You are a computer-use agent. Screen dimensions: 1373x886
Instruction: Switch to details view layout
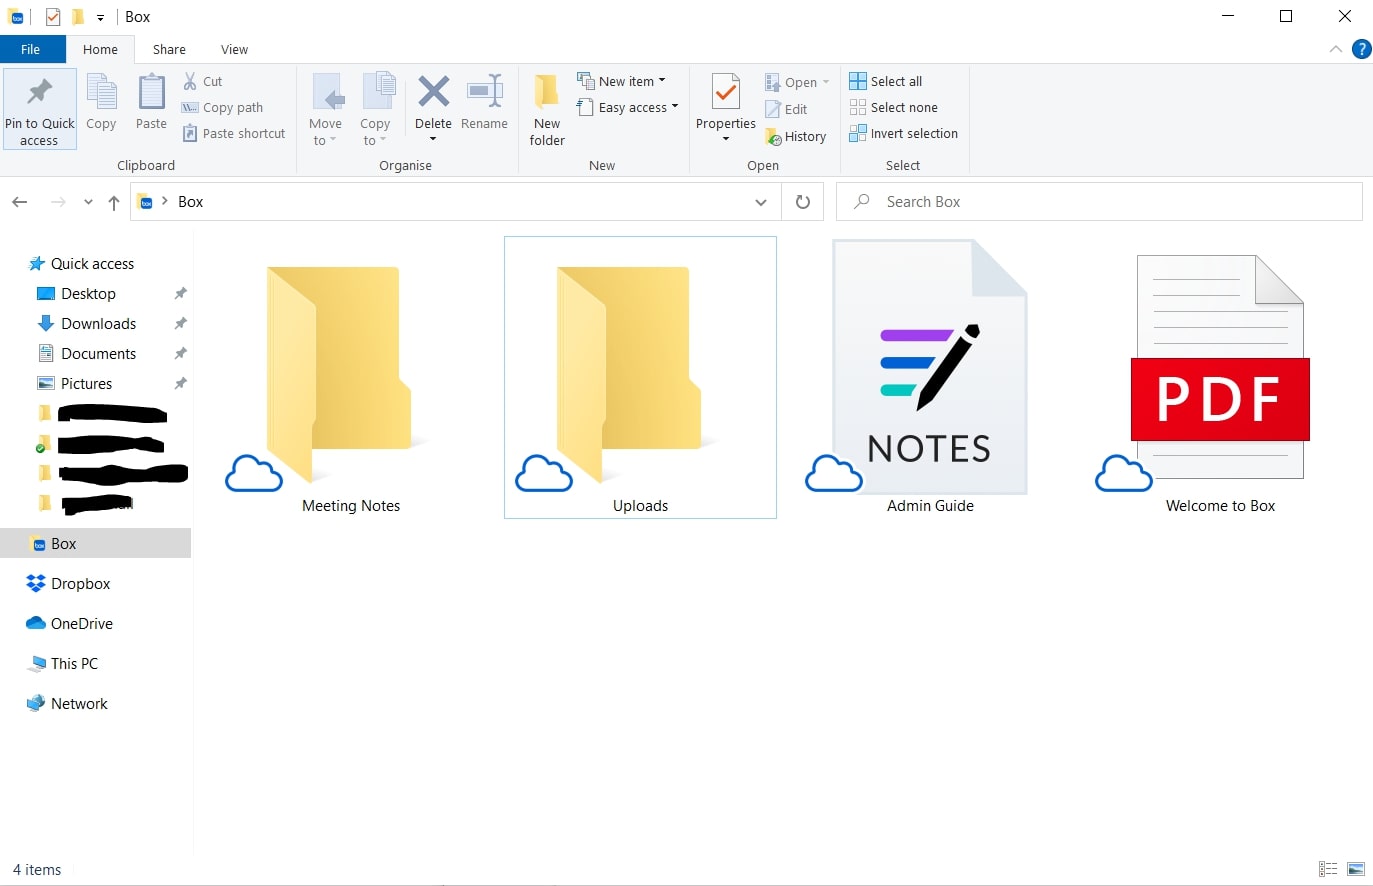click(x=1328, y=870)
